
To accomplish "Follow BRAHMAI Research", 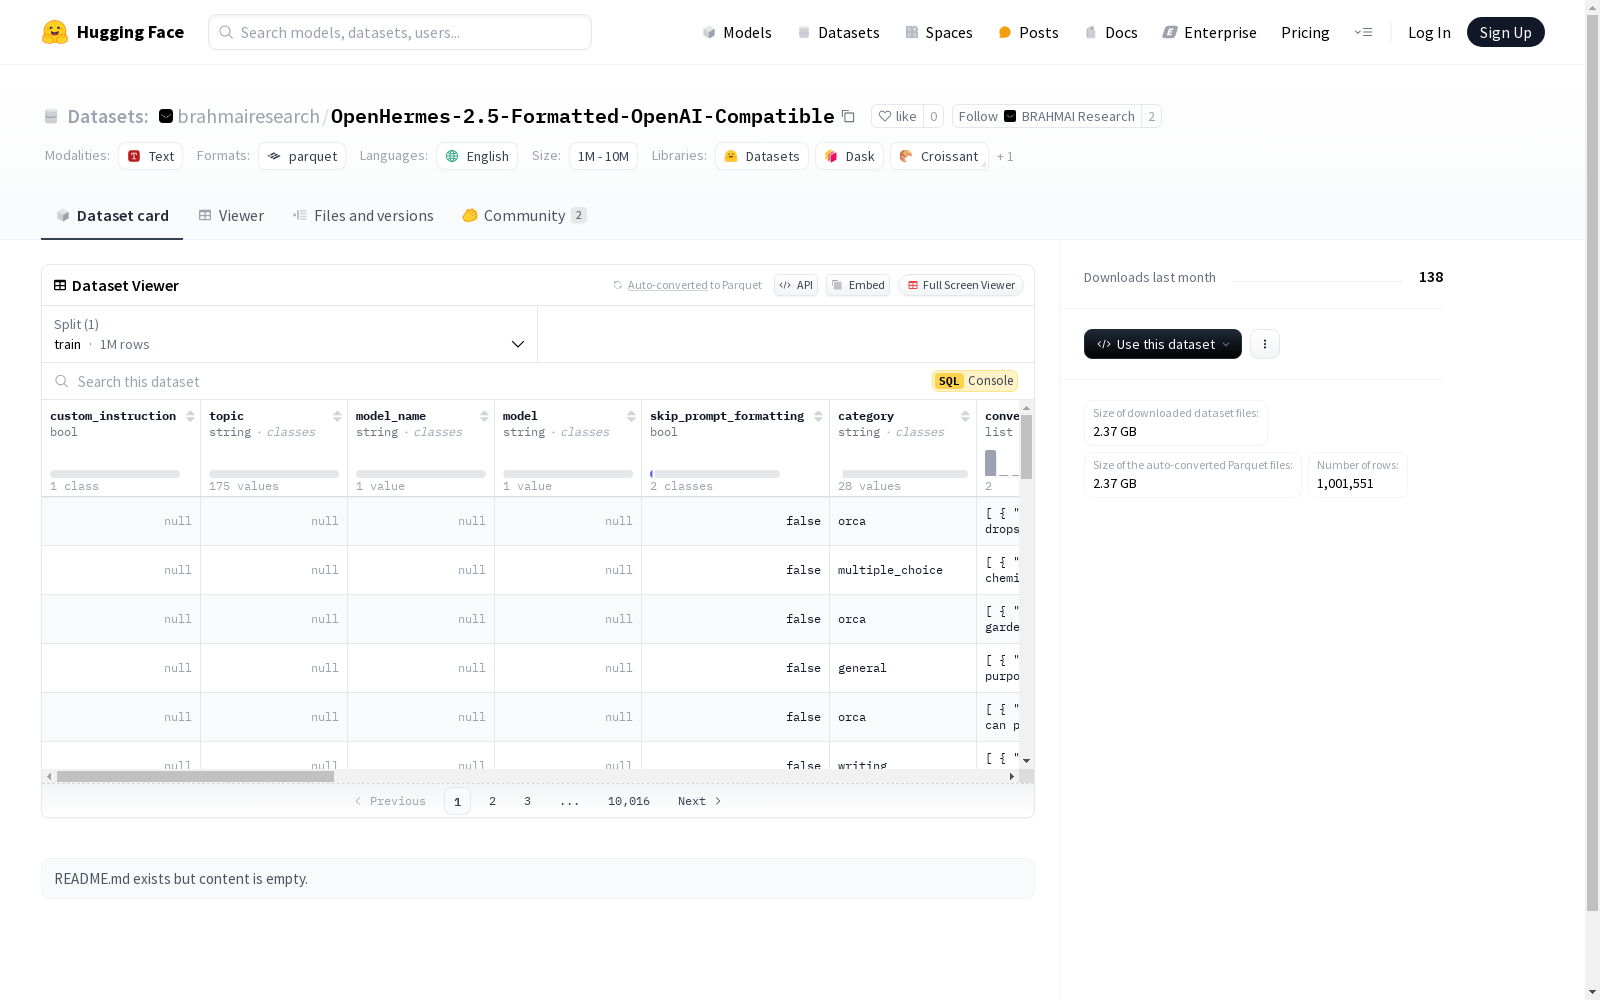I will pyautogui.click(x=1047, y=116).
